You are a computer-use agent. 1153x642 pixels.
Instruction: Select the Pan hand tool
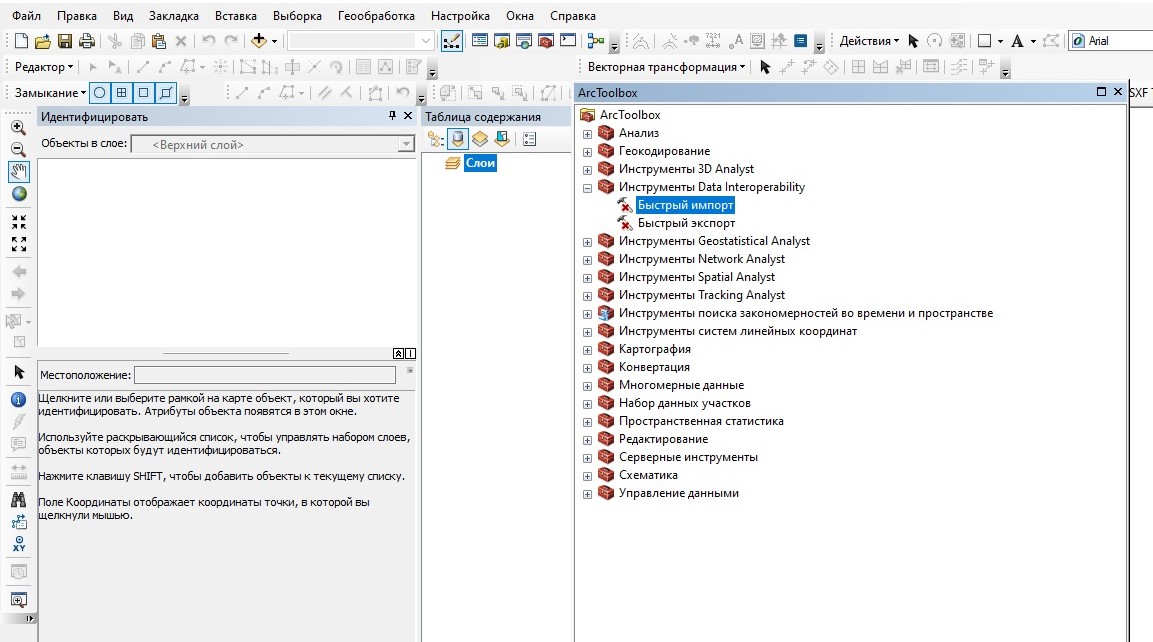pyautogui.click(x=18, y=171)
